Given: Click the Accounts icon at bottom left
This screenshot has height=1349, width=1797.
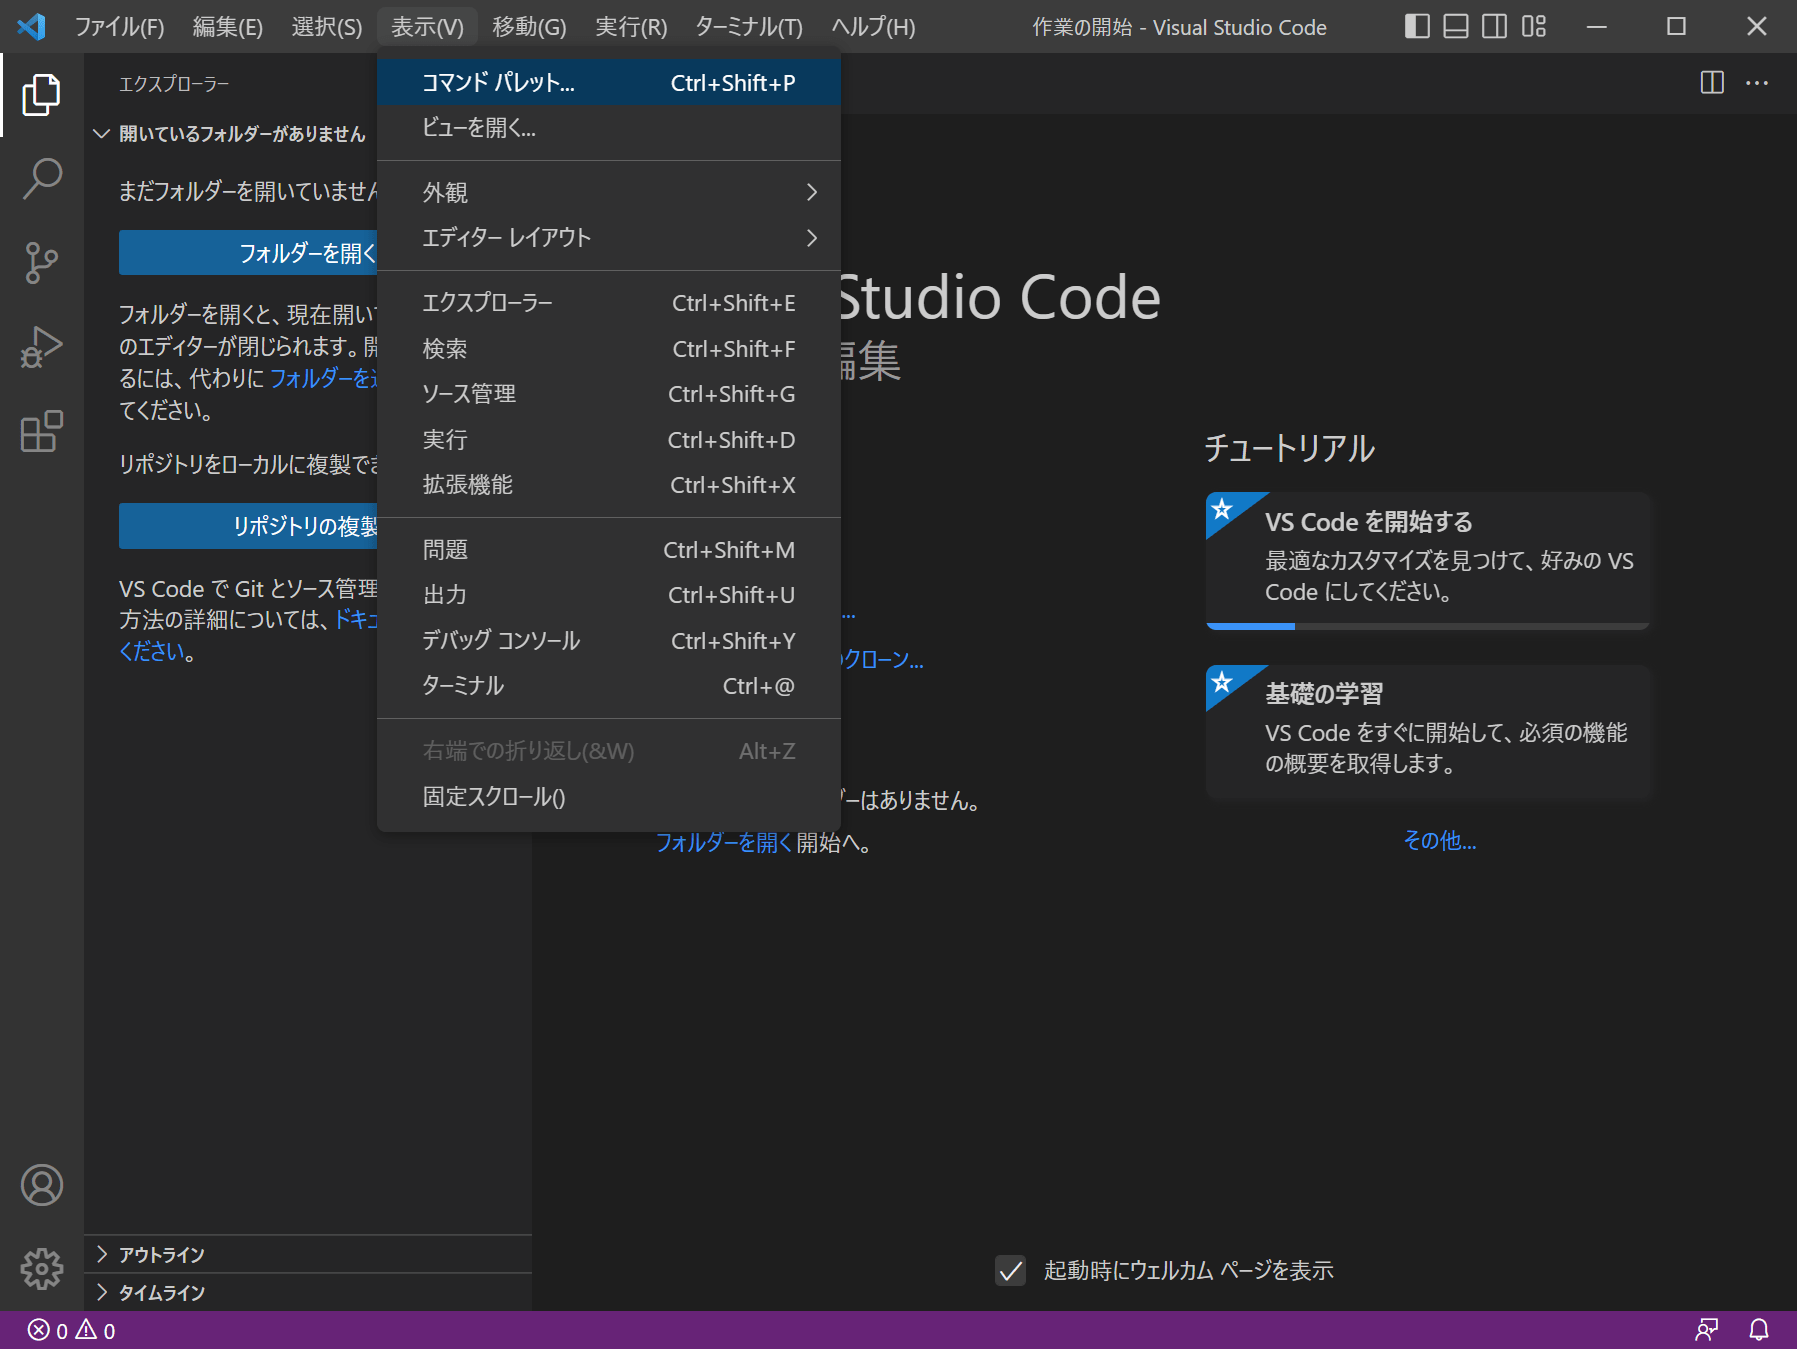Looking at the screenshot, I should pos(41,1185).
